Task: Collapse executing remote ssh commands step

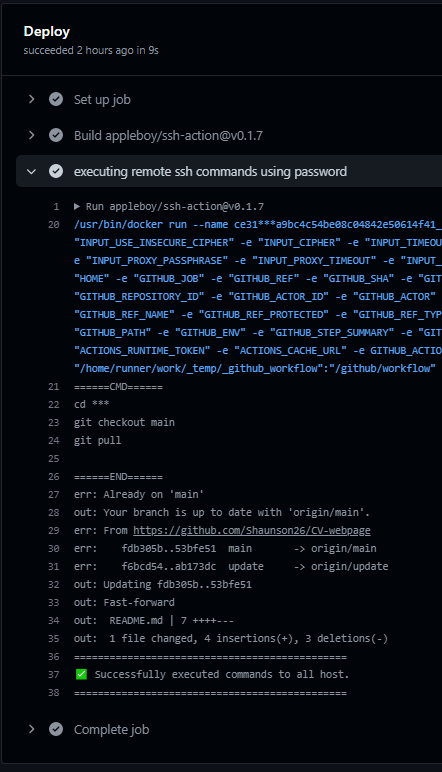Action: coord(32,171)
